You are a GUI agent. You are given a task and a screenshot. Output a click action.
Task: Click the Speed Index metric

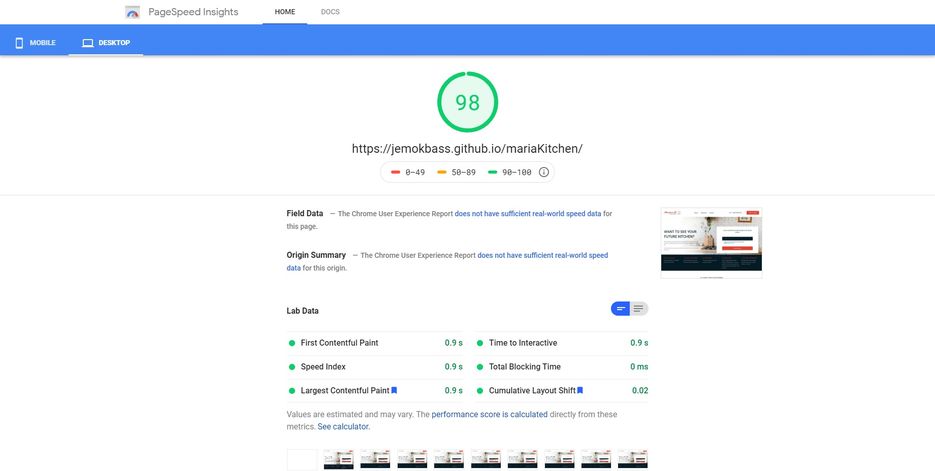point(376,367)
